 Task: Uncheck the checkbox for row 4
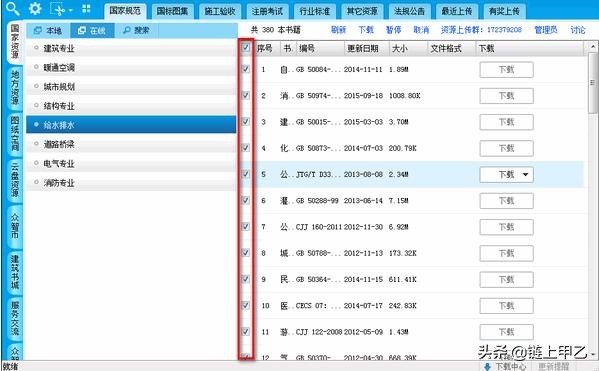[x=246, y=147]
